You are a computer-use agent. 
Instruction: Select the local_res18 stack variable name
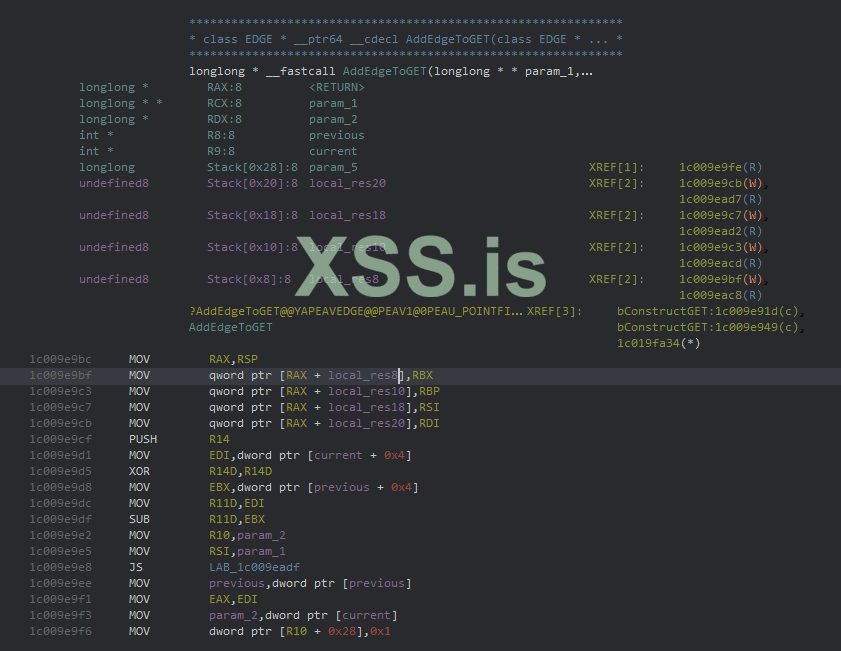click(347, 216)
